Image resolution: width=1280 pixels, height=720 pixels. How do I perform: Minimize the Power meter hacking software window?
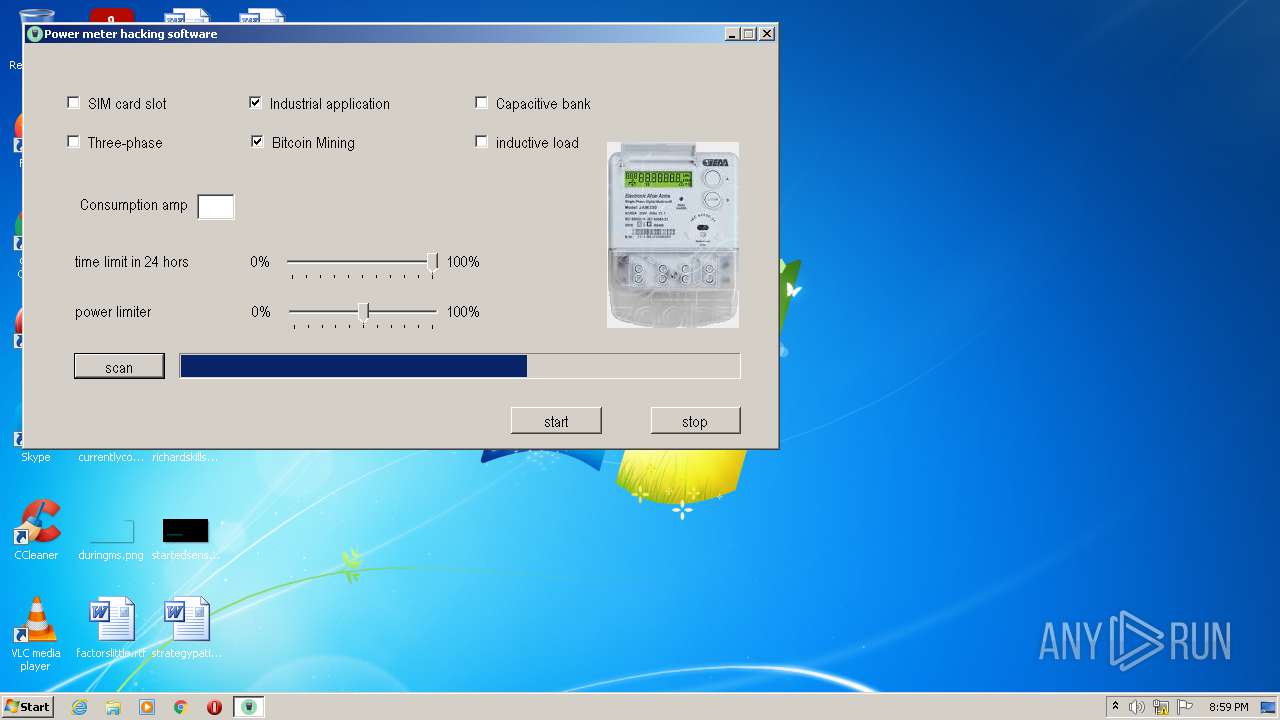(732, 34)
